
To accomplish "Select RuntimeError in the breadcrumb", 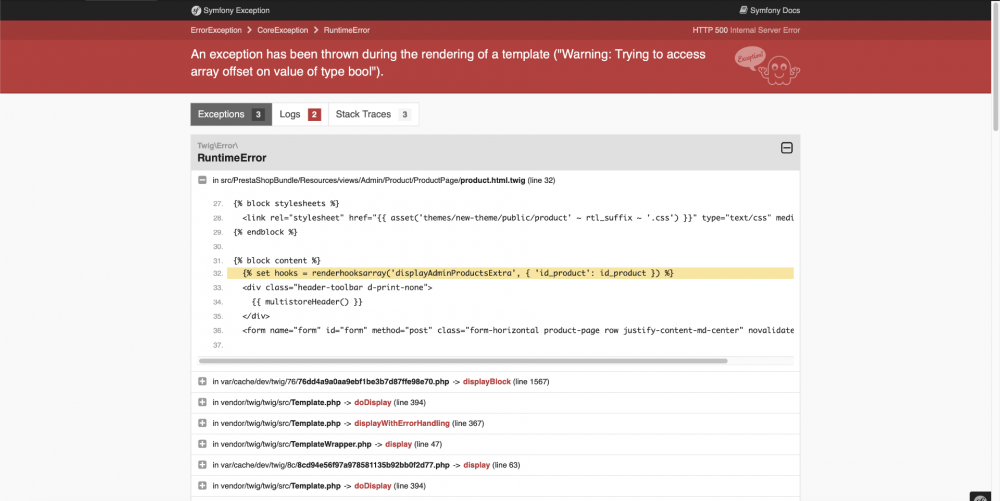I will [x=346, y=30].
